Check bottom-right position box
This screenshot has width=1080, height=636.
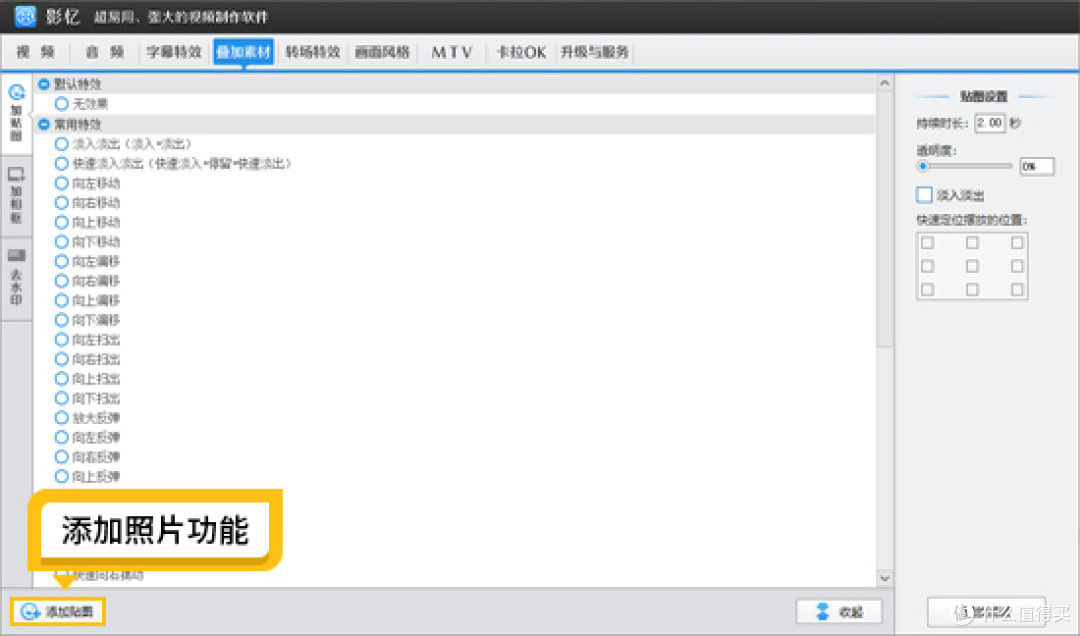(1017, 289)
